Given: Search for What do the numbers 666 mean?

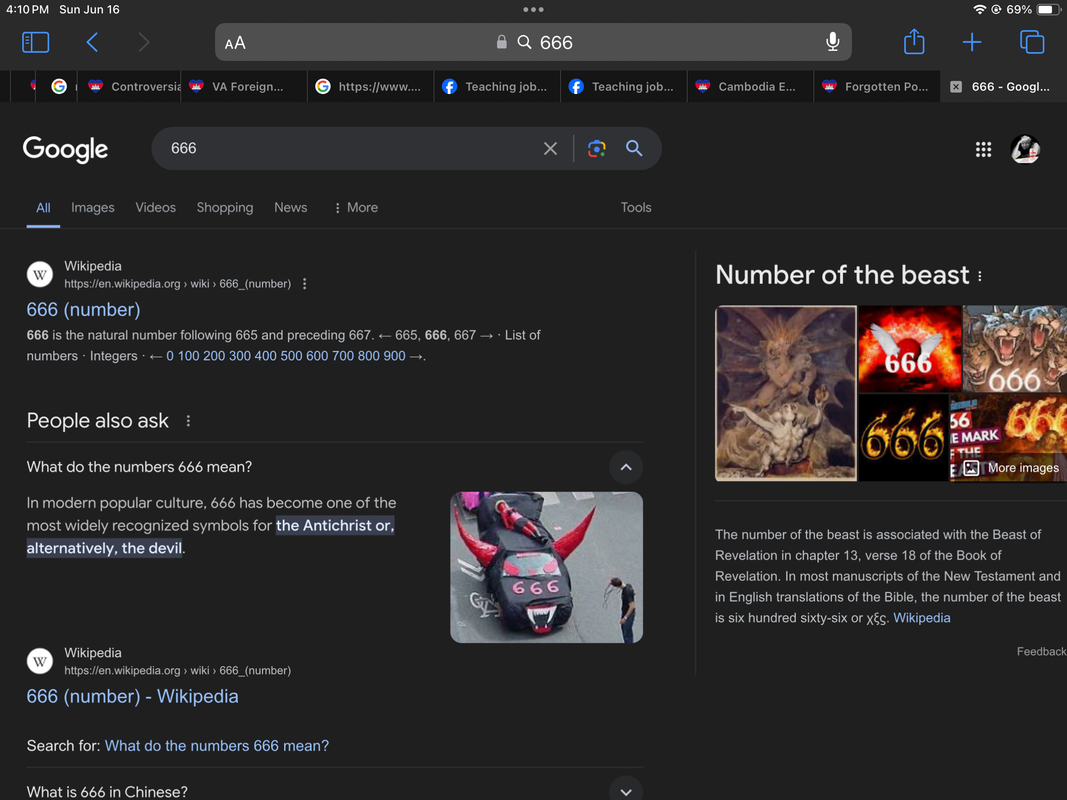Looking at the screenshot, I should (x=216, y=746).
